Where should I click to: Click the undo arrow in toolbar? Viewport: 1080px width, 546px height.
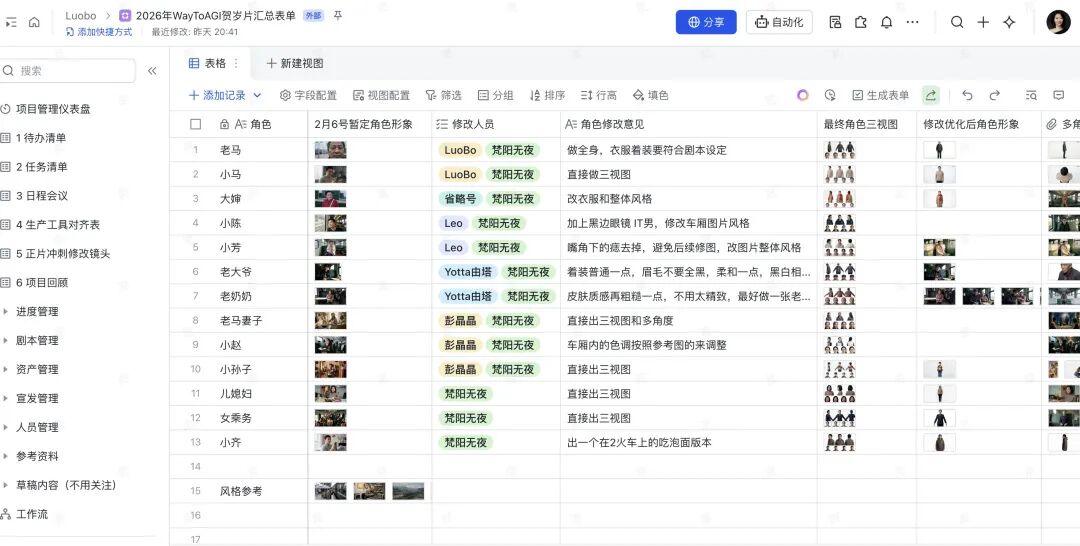[x=967, y=95]
